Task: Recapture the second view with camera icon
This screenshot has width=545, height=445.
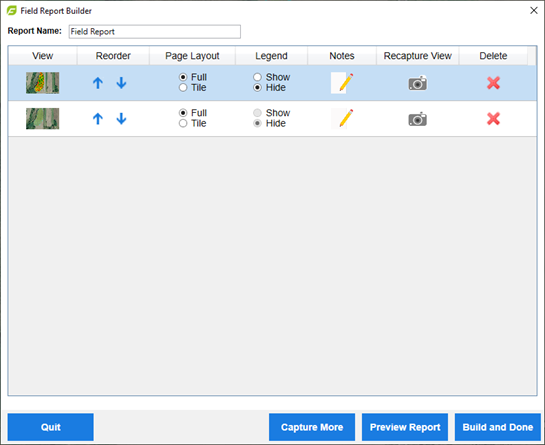Action: pyautogui.click(x=417, y=119)
